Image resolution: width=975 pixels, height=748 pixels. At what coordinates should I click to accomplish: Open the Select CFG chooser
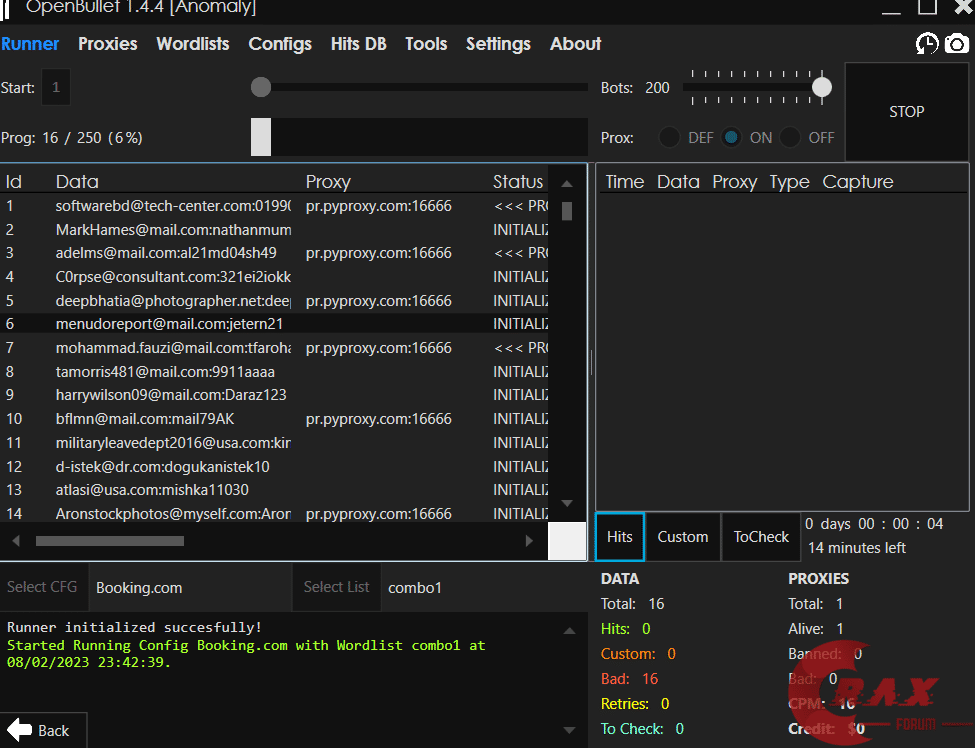(42, 587)
